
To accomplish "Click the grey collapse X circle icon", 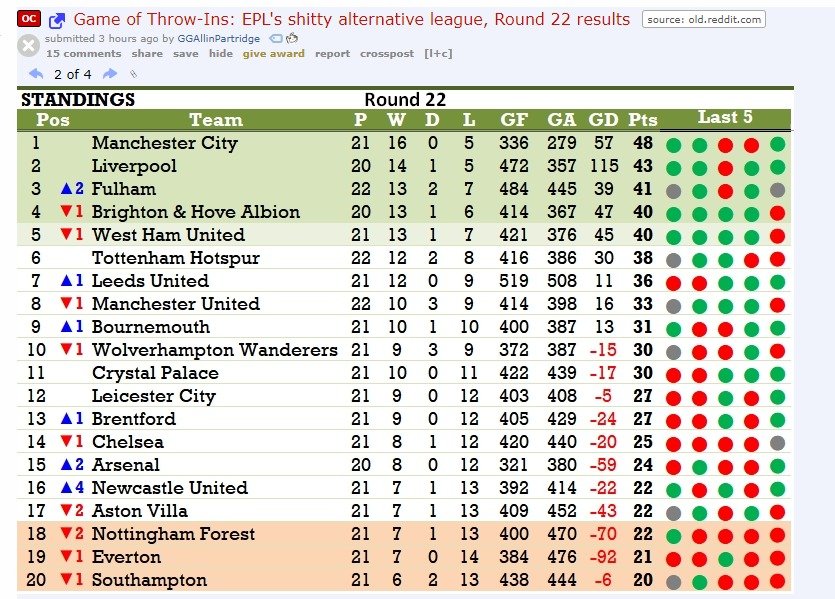I will tap(29, 45).
